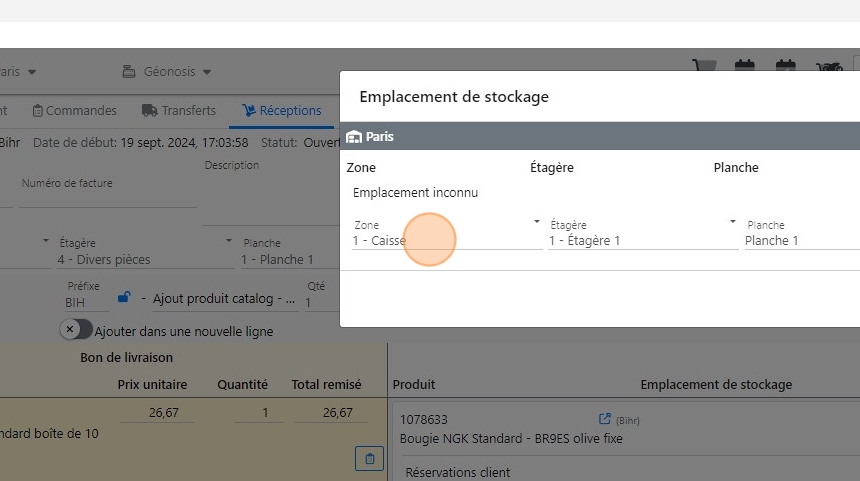
Task: Click the Planche 1 field in dialog
Action: [800, 240]
